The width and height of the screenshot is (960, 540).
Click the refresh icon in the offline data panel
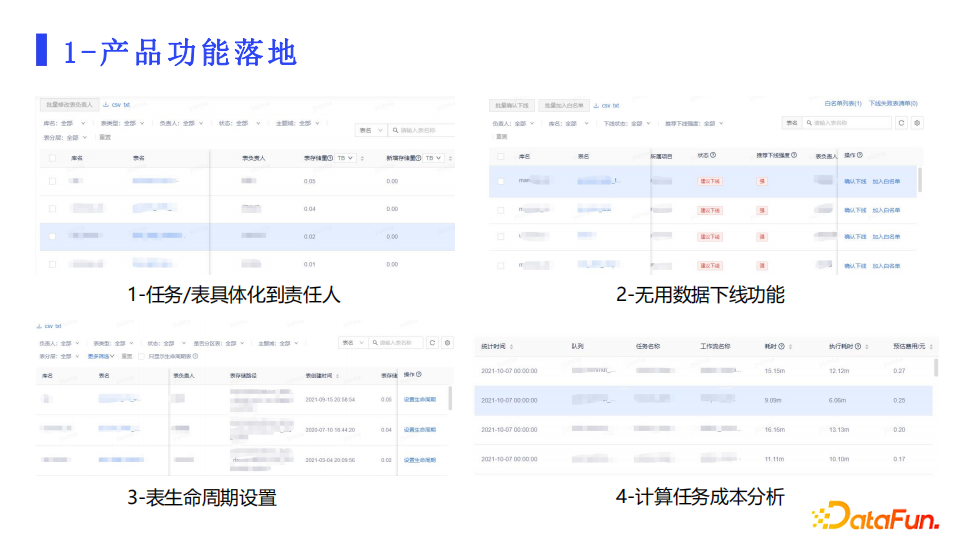coord(901,123)
